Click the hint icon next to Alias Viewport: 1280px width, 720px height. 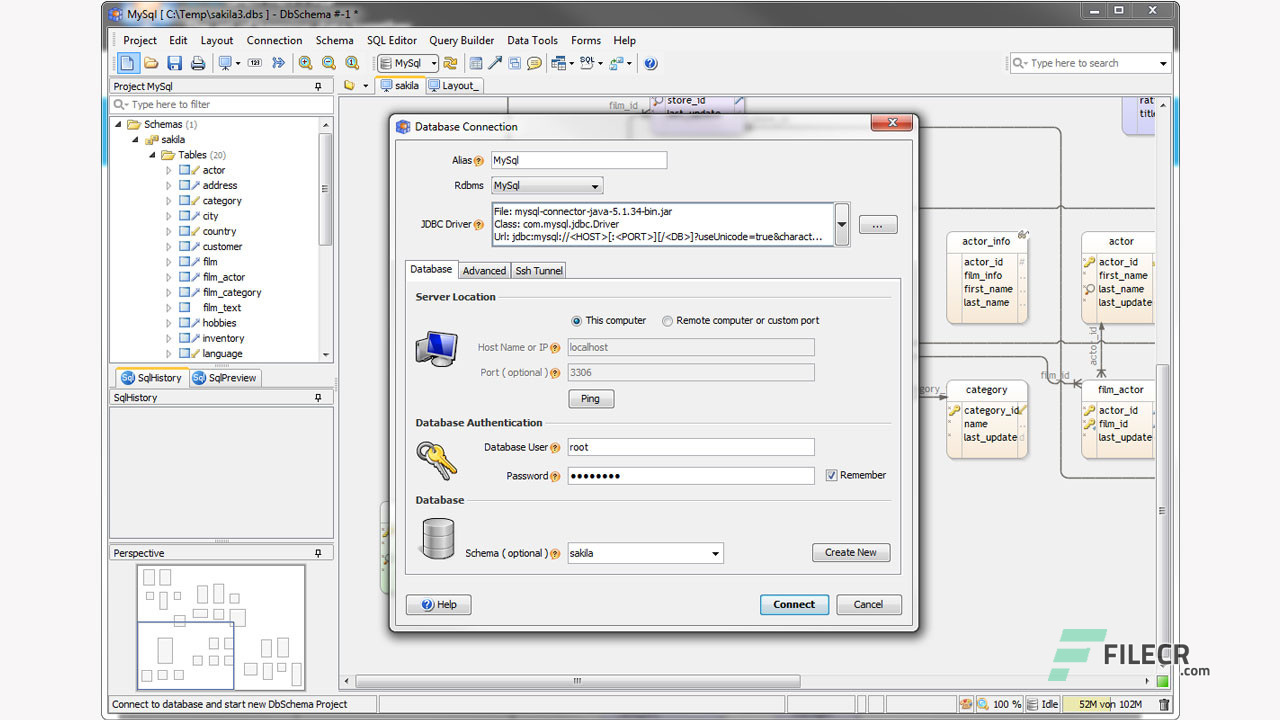point(478,160)
